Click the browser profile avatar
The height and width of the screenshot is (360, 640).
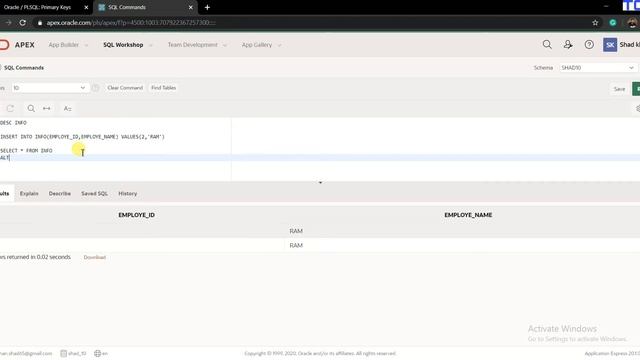pos(633,23)
